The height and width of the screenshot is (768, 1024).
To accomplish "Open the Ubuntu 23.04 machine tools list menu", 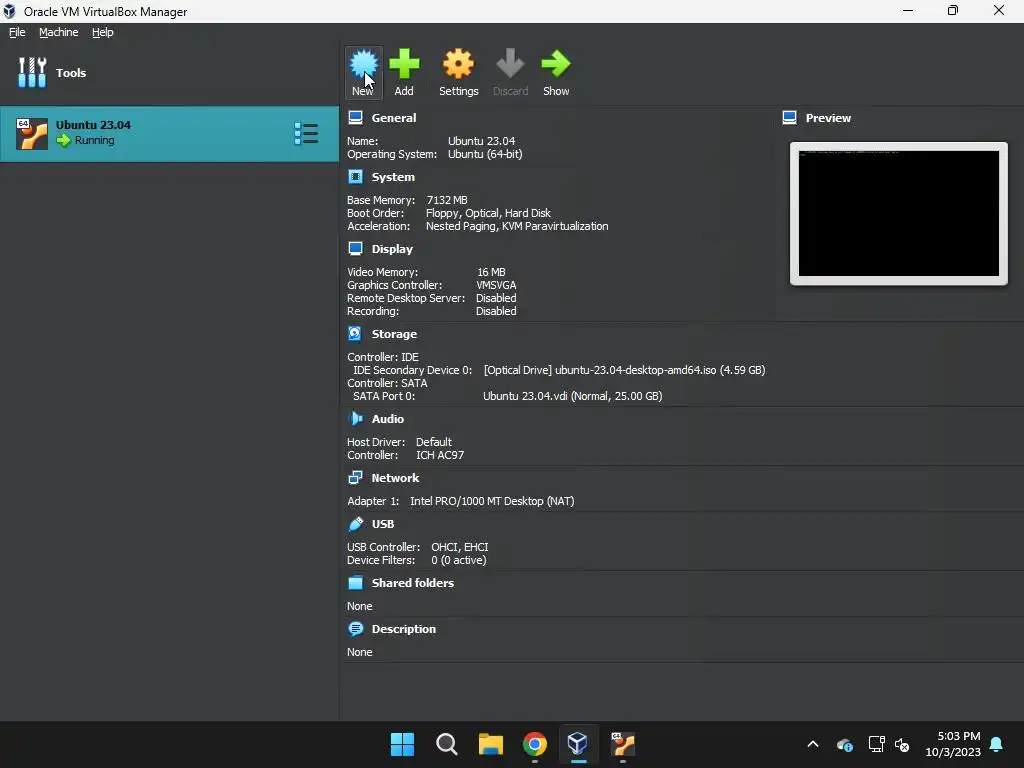I will 306,134.
